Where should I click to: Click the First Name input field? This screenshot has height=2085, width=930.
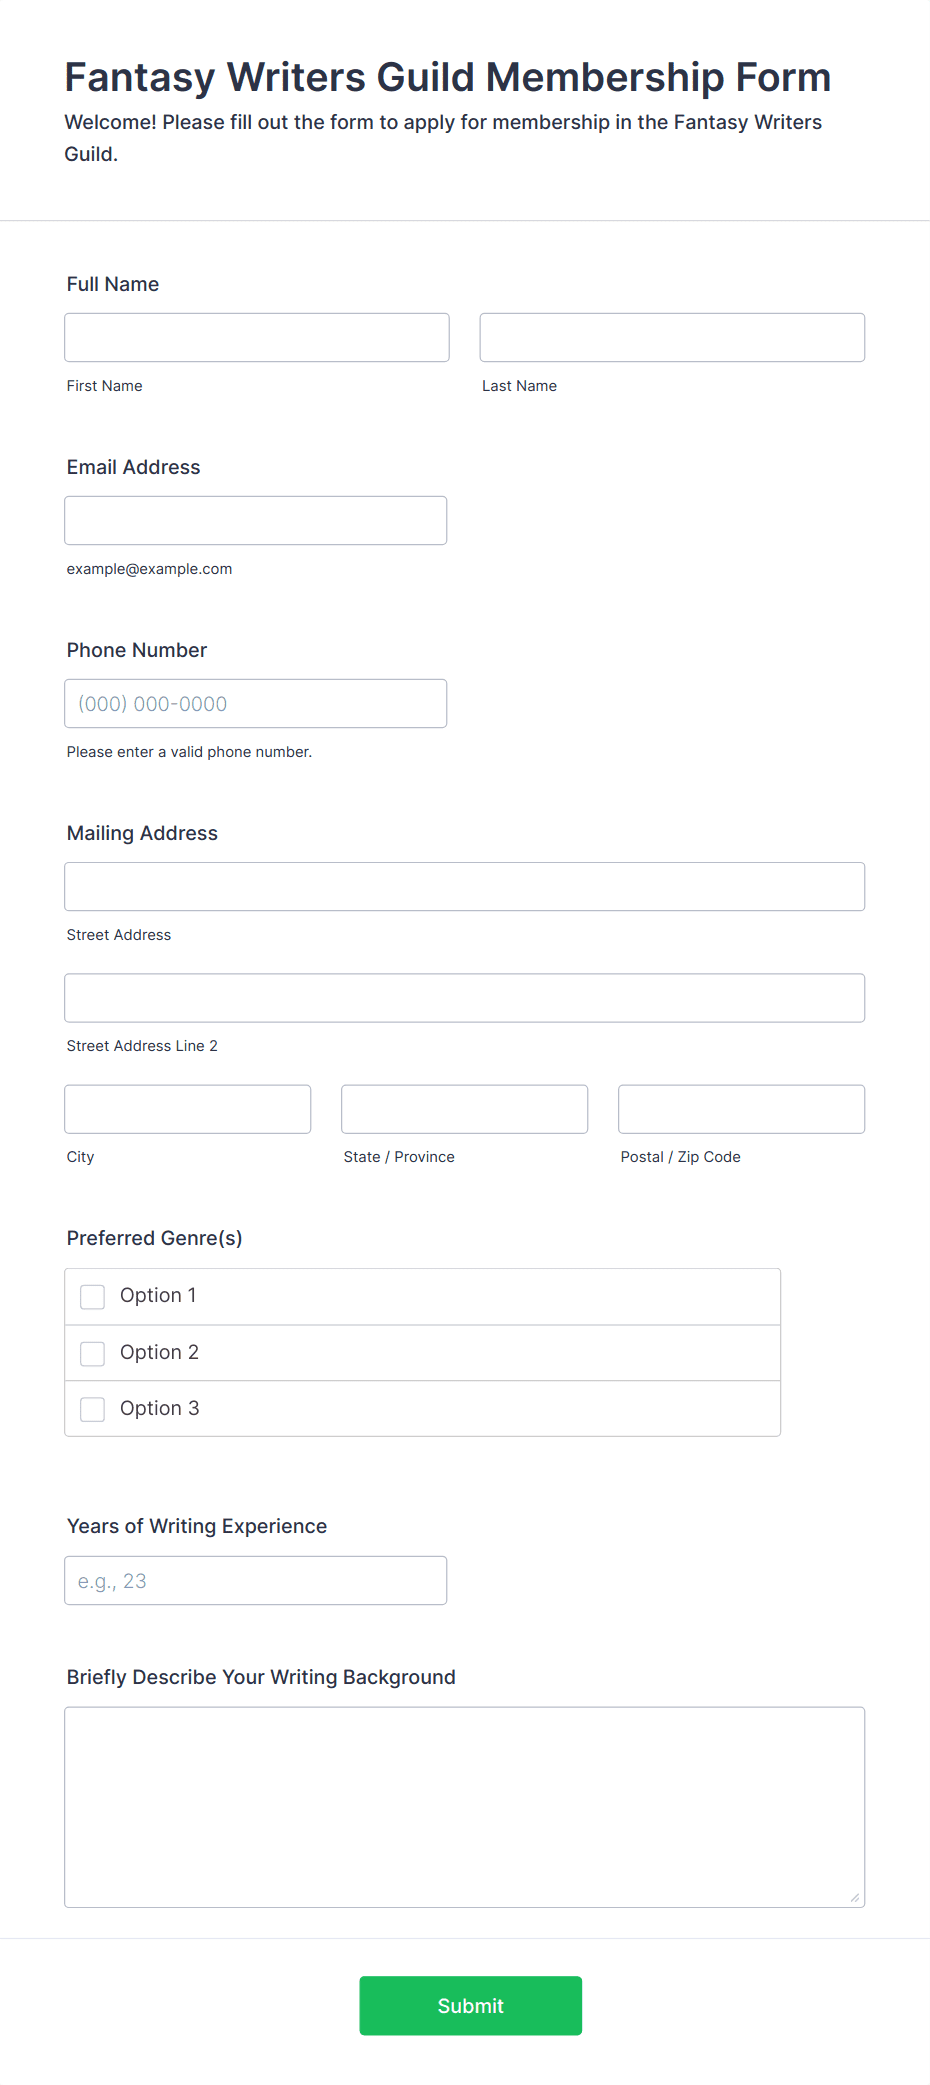257,337
